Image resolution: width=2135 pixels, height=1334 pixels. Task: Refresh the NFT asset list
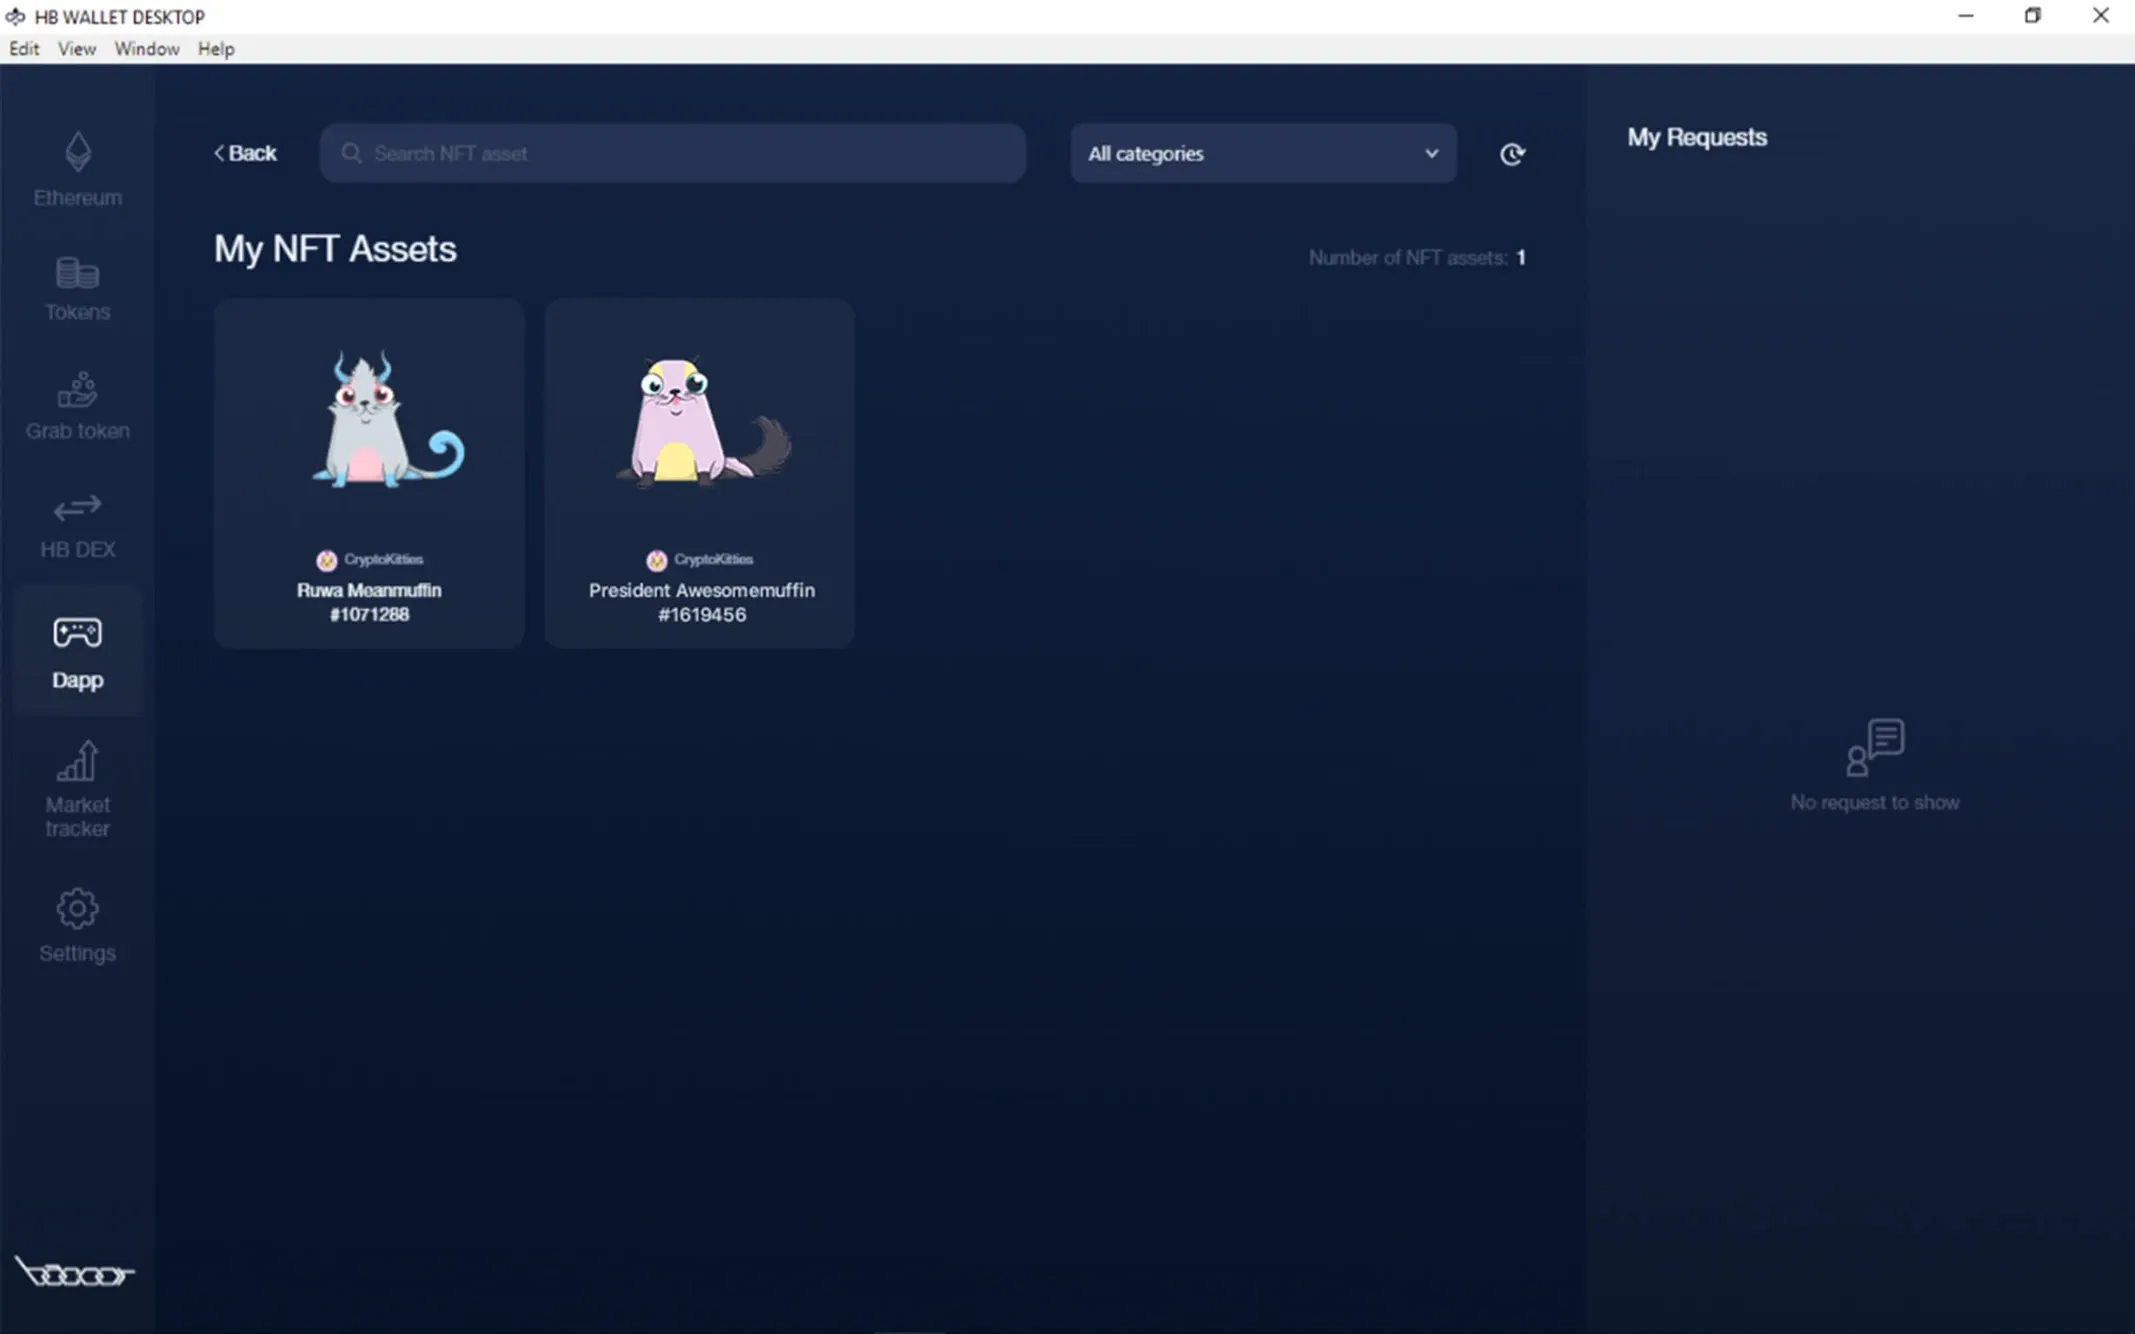(x=1512, y=153)
